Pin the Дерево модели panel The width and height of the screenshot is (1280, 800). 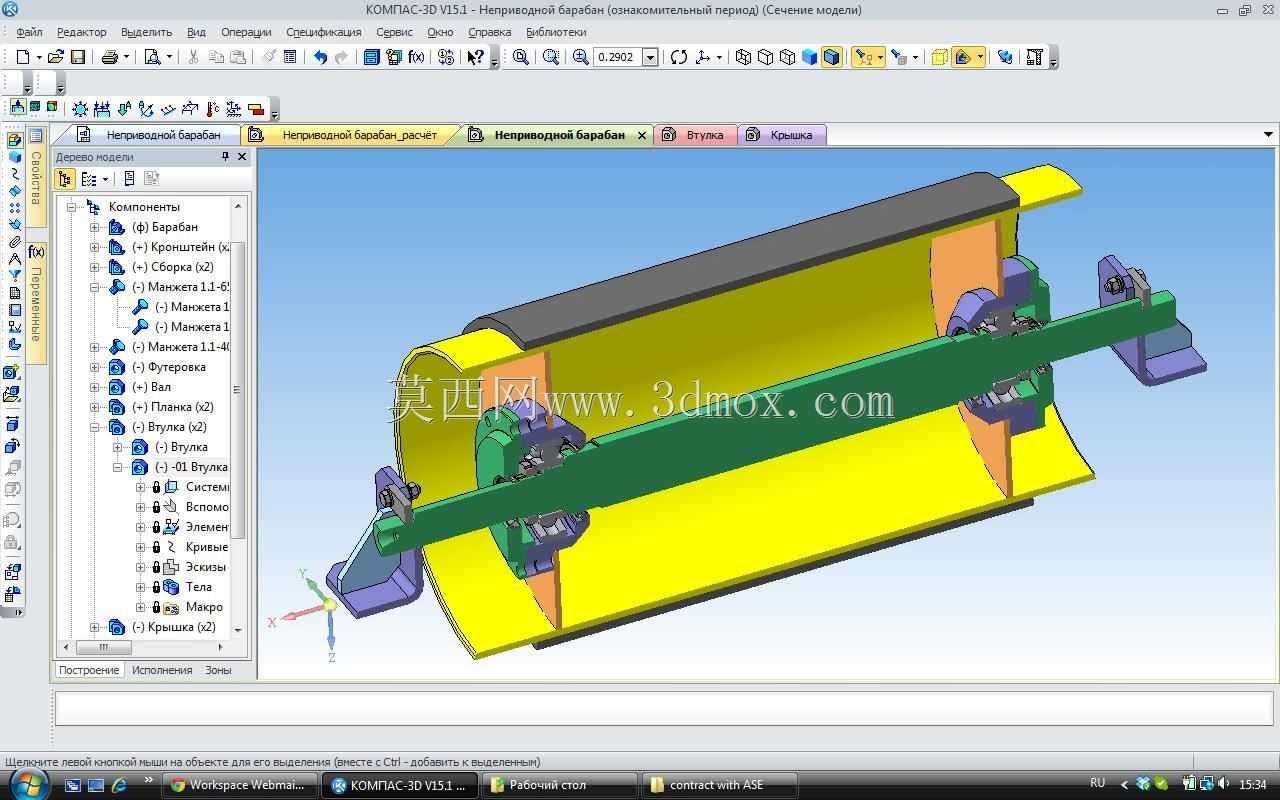click(225, 157)
